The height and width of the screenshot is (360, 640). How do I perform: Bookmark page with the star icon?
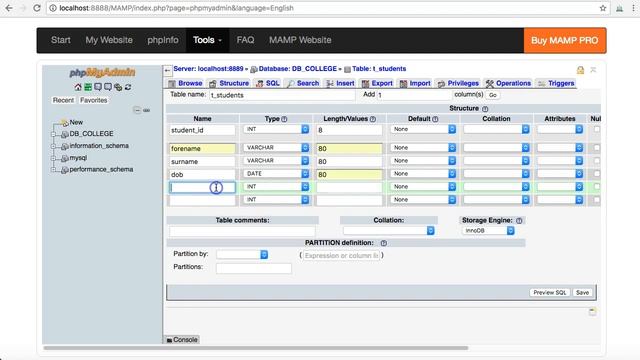(x=603, y=8)
